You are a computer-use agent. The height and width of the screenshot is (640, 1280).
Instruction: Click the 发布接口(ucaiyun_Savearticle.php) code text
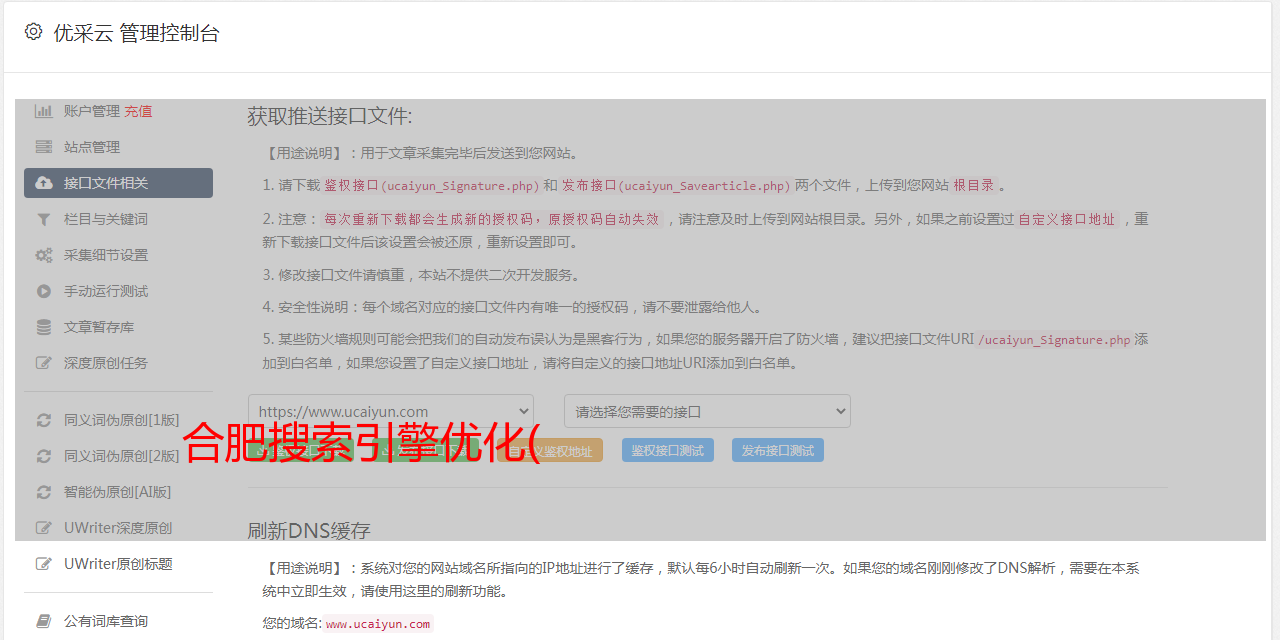(x=676, y=186)
